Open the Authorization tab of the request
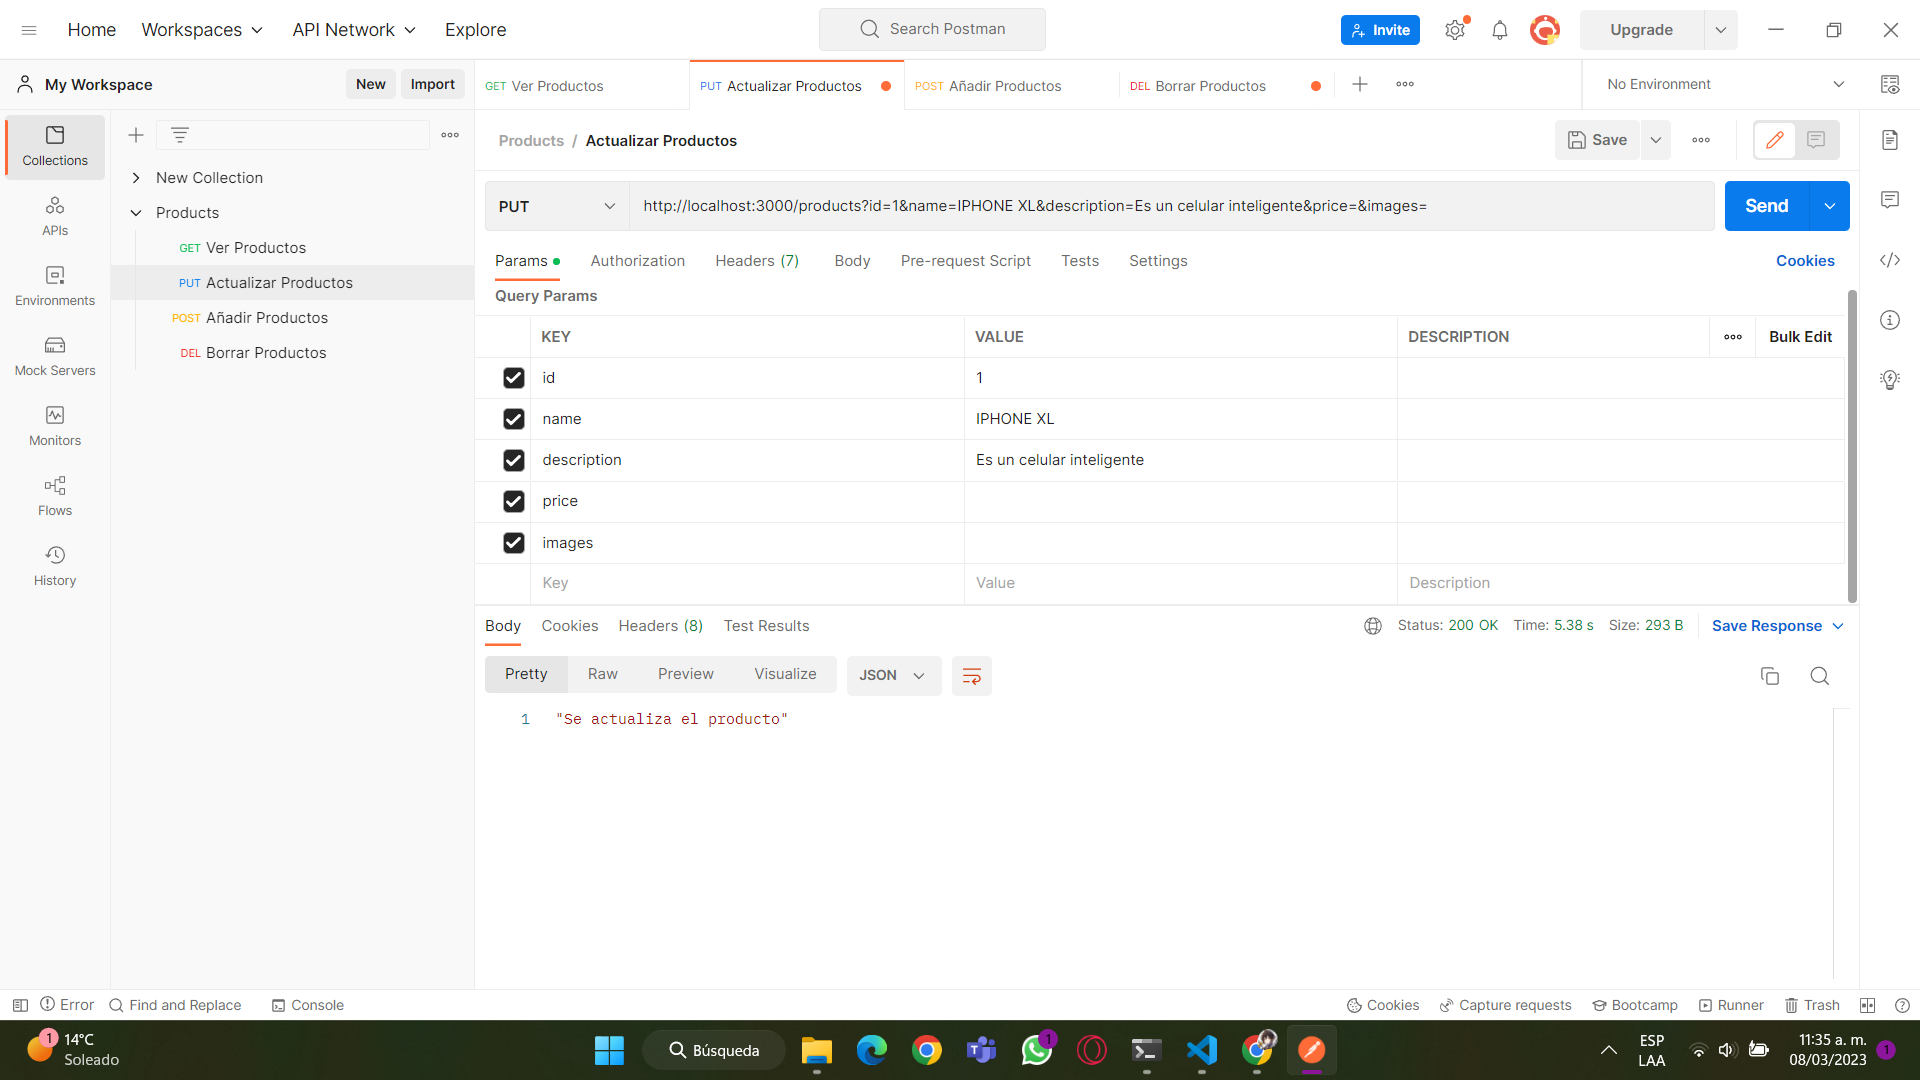This screenshot has width=1920, height=1080. pyautogui.click(x=637, y=261)
